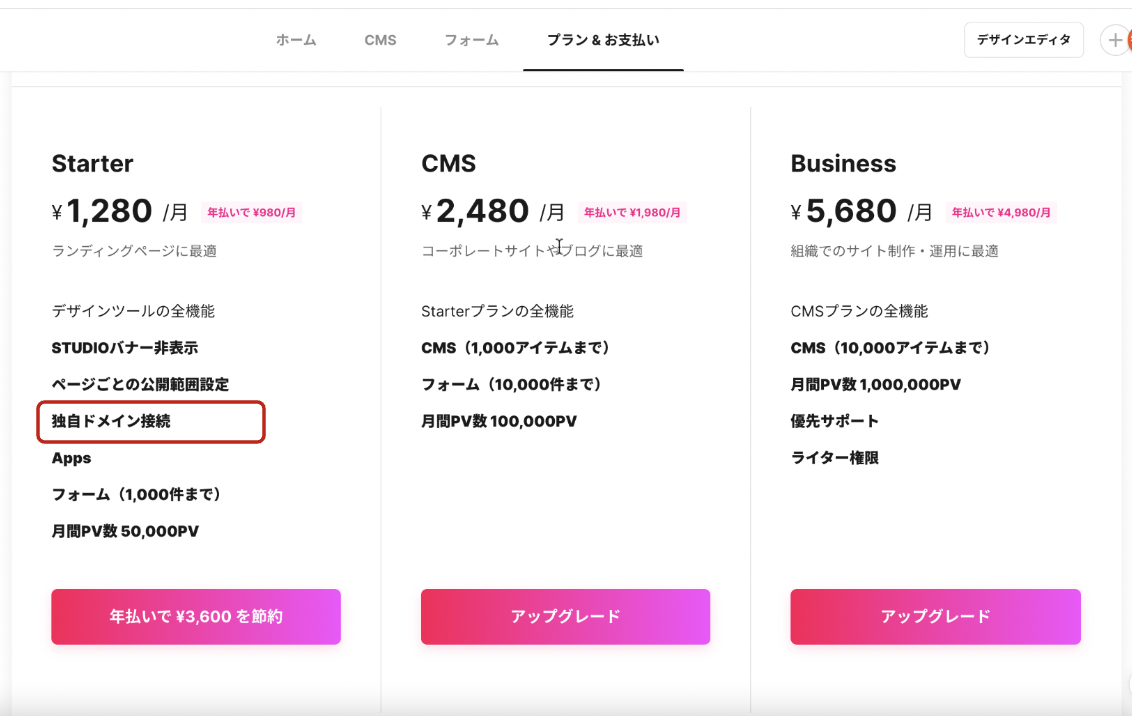Click the 年払いで ¥4,980/月 badge

tap(1001, 212)
